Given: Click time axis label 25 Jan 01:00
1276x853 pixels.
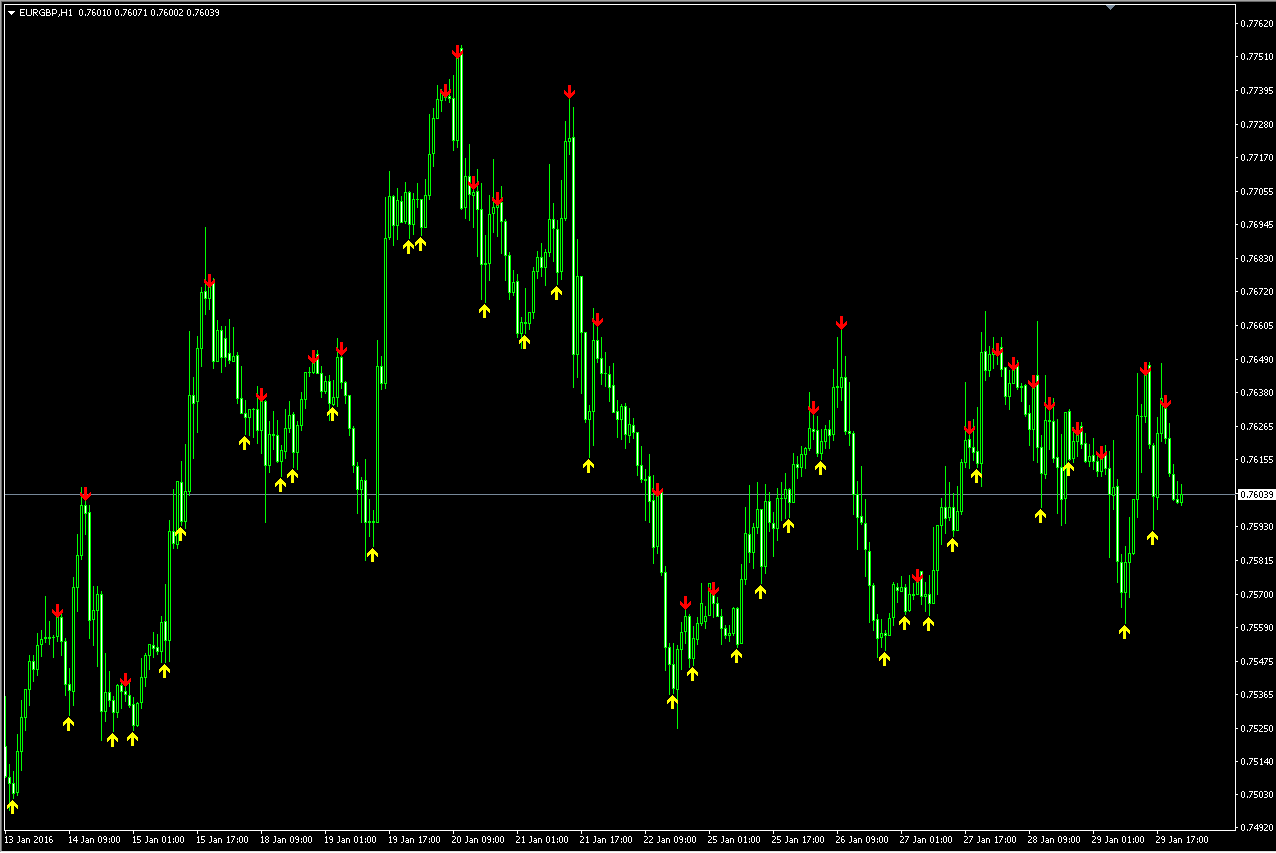Looking at the screenshot, I should point(734,840).
